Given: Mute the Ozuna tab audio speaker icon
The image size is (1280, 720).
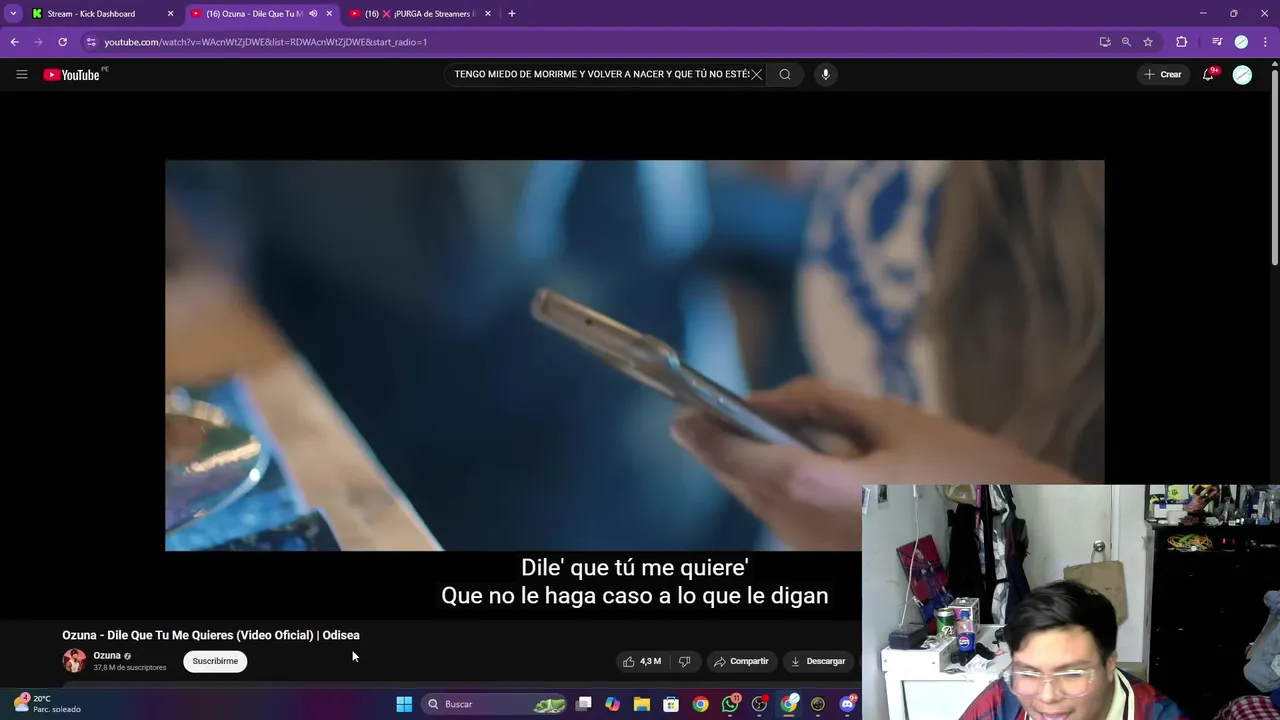Looking at the screenshot, I should pos(313,14).
